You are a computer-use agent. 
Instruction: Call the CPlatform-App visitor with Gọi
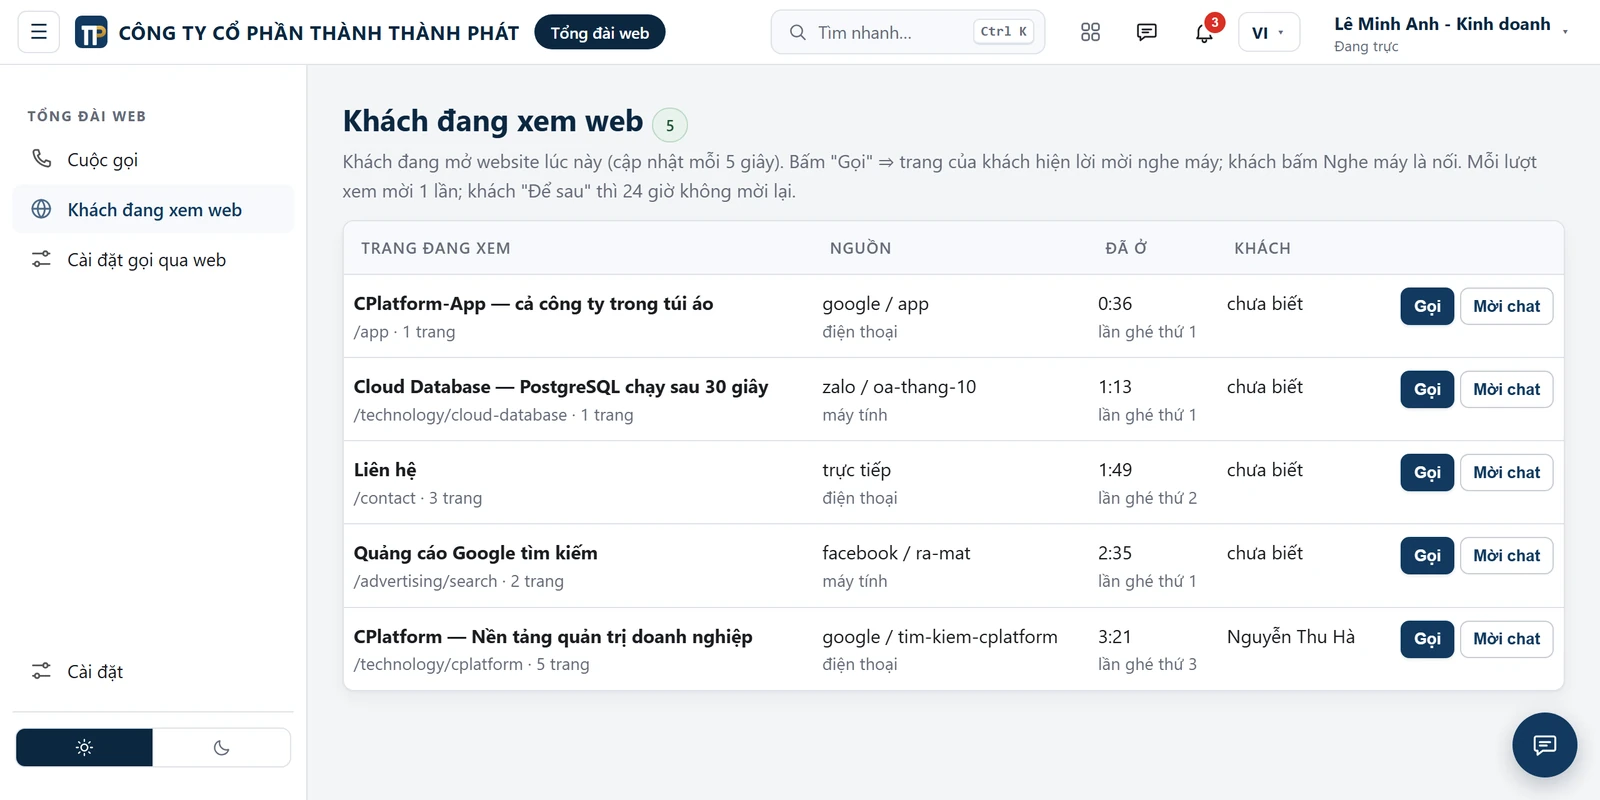pyautogui.click(x=1427, y=306)
